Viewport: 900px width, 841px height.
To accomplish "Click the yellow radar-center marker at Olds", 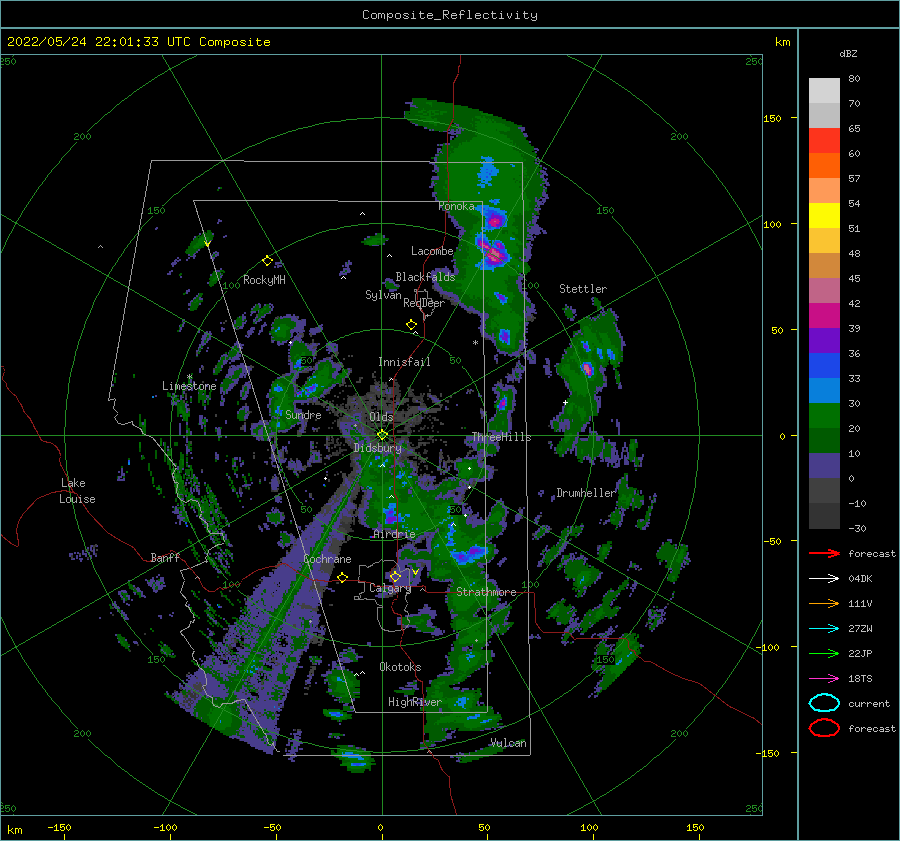I will point(382,435).
